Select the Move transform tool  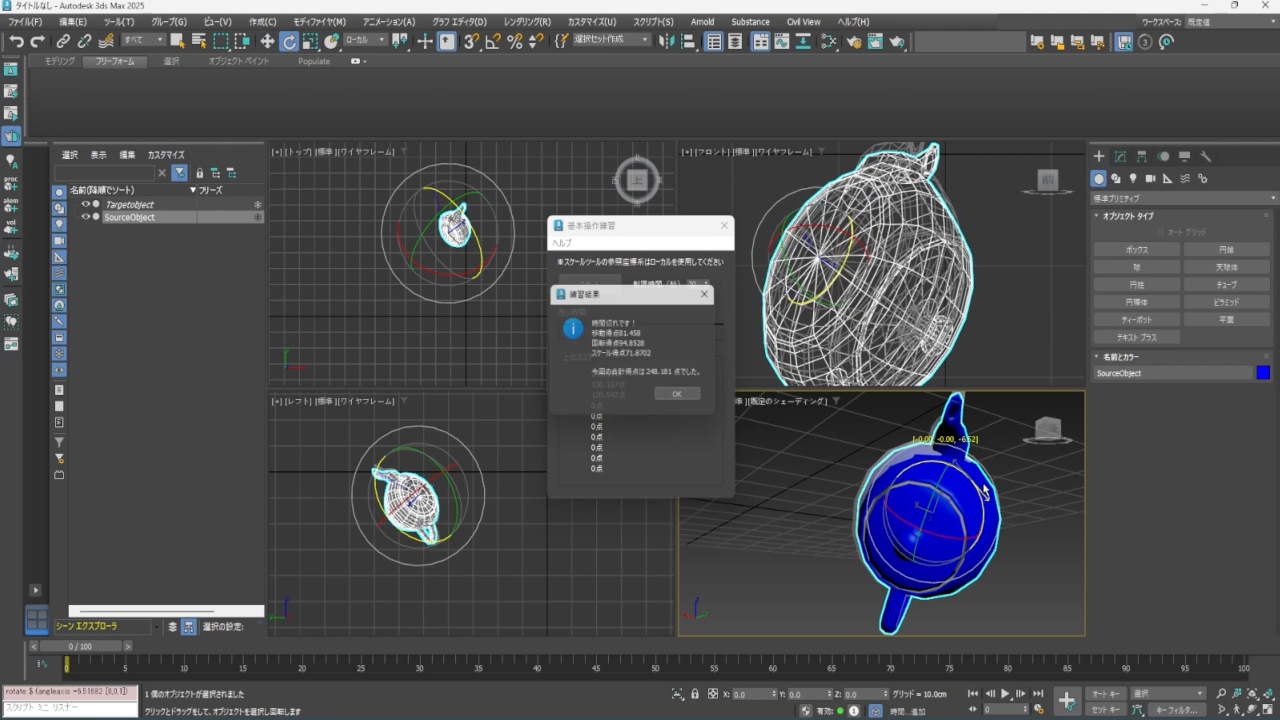point(267,41)
